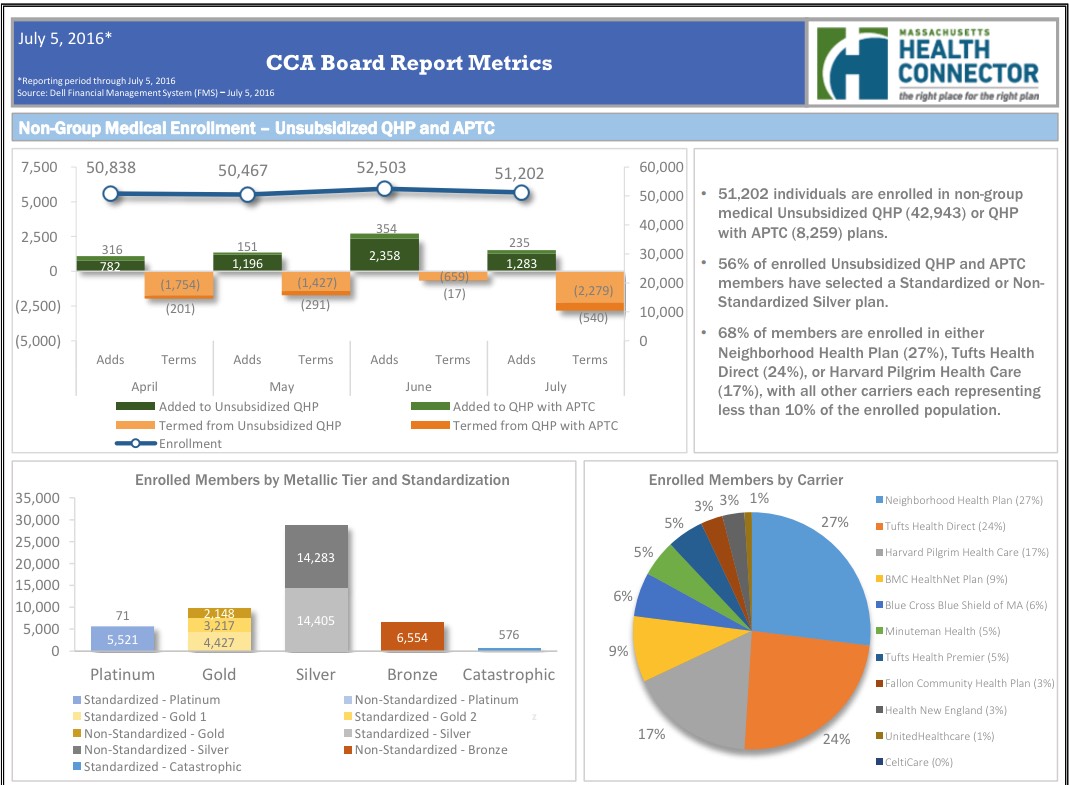Click the July enrollment marker labeled 51,202
Screen dimensions: 1070x785
(520, 193)
